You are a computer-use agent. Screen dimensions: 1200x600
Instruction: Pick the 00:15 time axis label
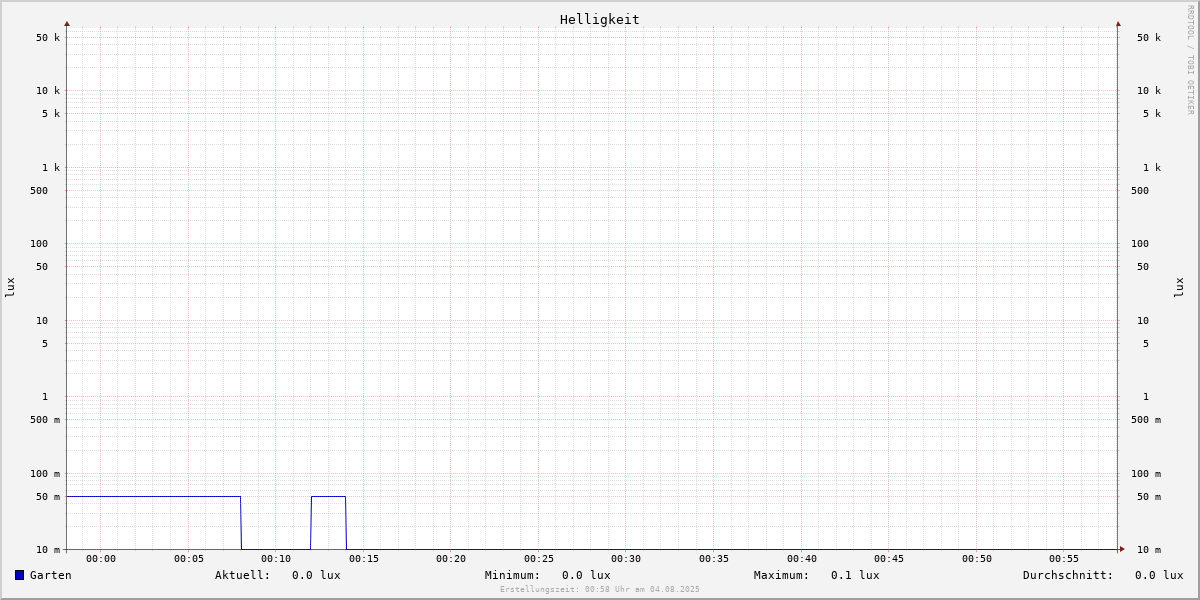[x=364, y=559]
